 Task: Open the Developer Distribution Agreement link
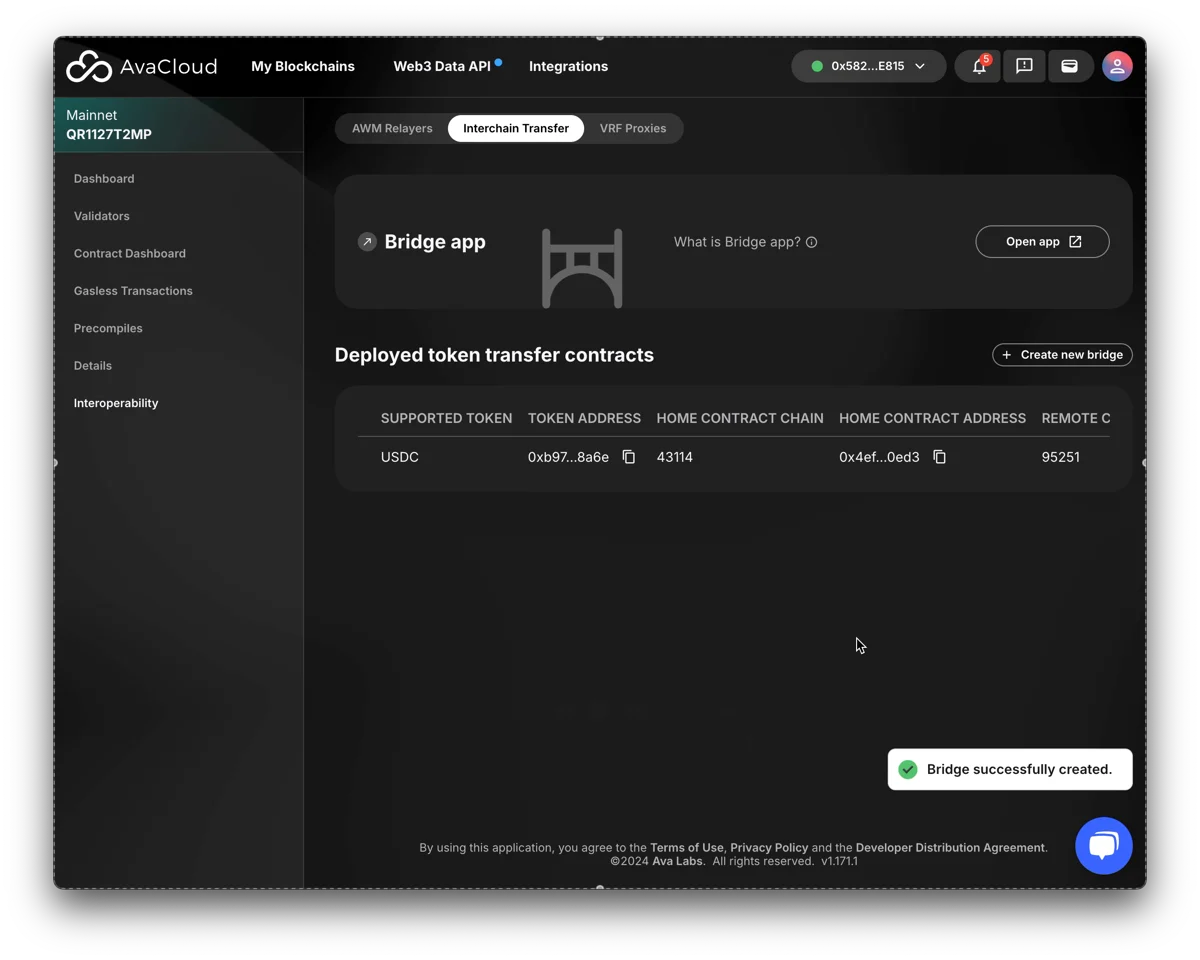[x=950, y=848]
